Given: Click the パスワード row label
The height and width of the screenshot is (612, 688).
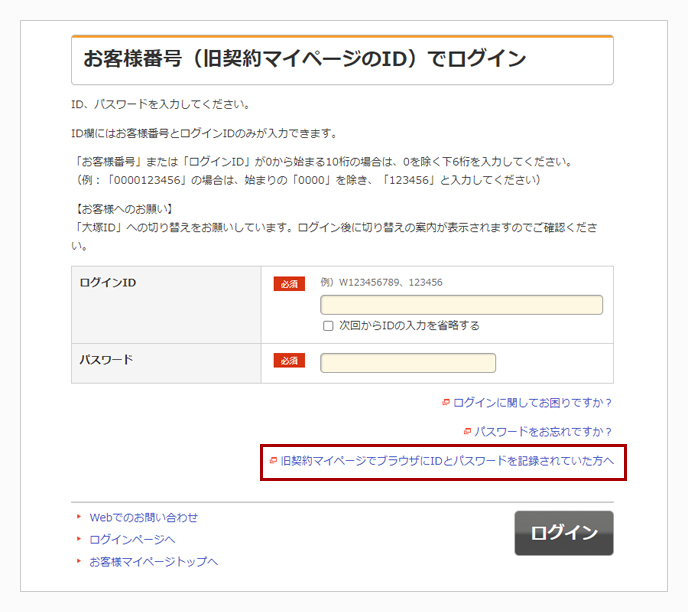Looking at the screenshot, I should [x=106, y=360].
